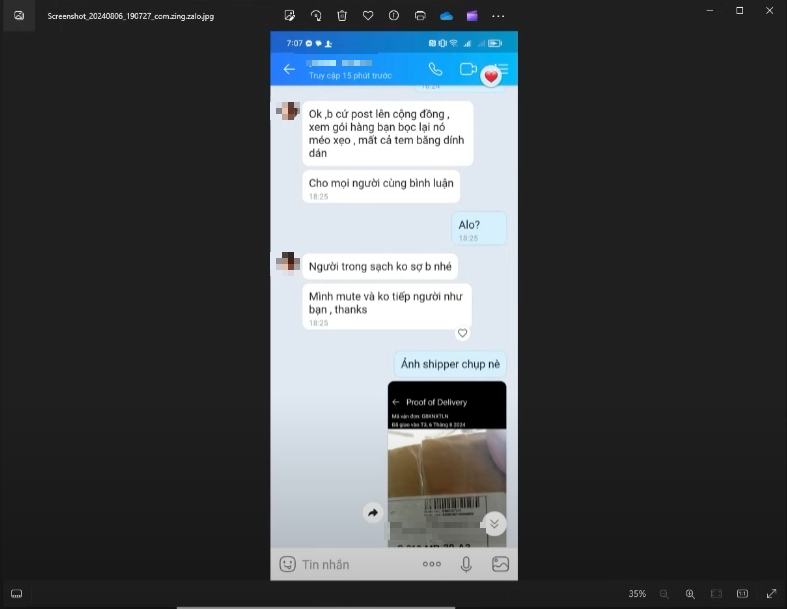Maximize the Photos window
The height and width of the screenshot is (609, 787).
pos(739,10)
